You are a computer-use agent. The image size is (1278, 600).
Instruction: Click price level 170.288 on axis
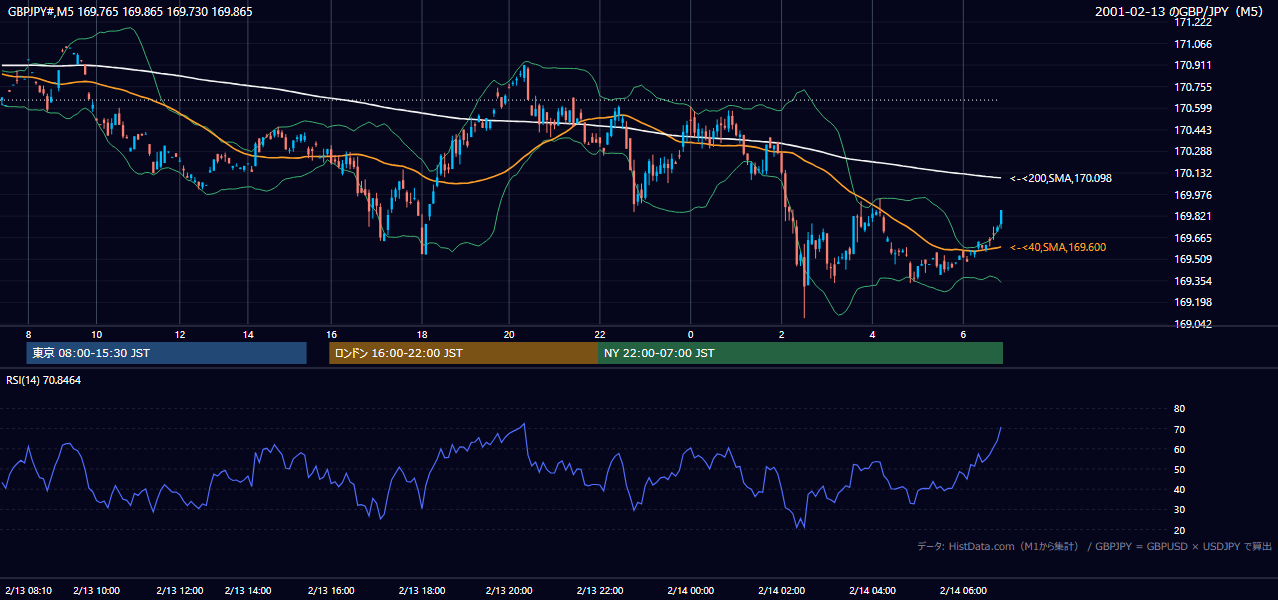point(1193,152)
